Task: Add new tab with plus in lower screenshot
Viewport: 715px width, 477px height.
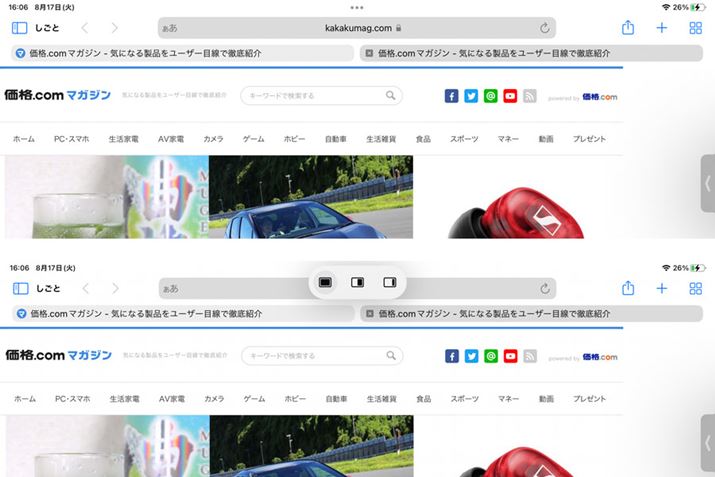Action: pos(662,289)
